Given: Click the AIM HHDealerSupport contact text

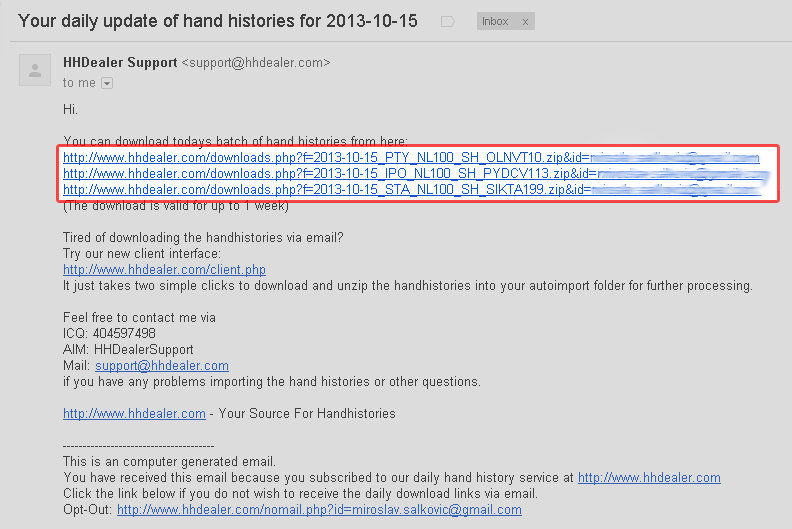Looking at the screenshot, I should [129, 350].
